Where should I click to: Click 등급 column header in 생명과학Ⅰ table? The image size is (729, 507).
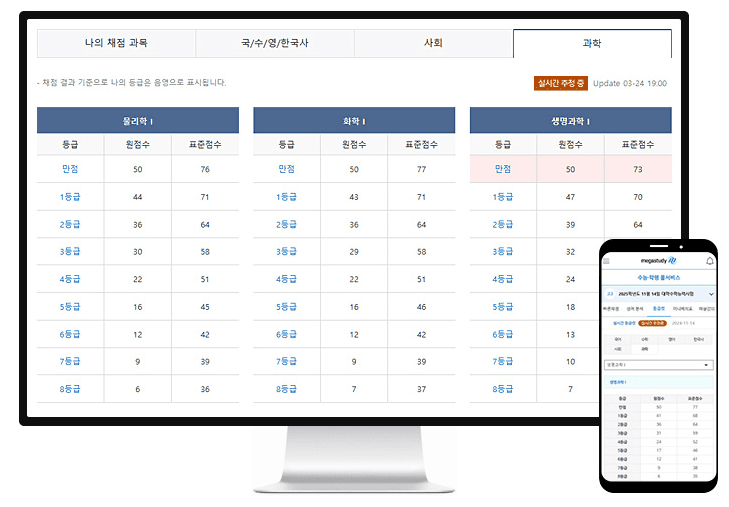tap(503, 145)
